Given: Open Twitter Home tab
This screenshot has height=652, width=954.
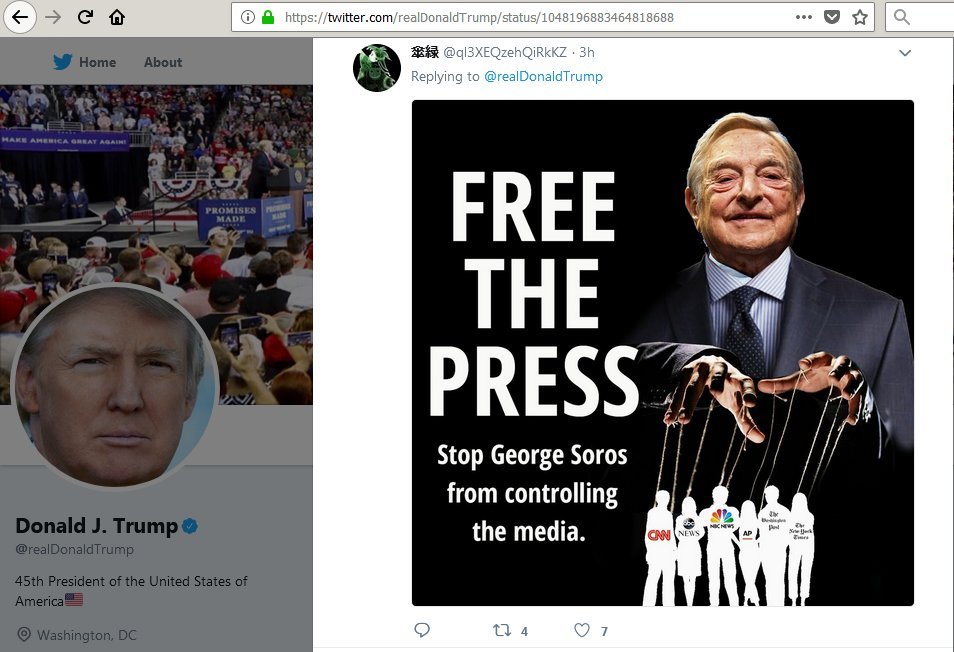Looking at the screenshot, I should (x=85, y=62).
